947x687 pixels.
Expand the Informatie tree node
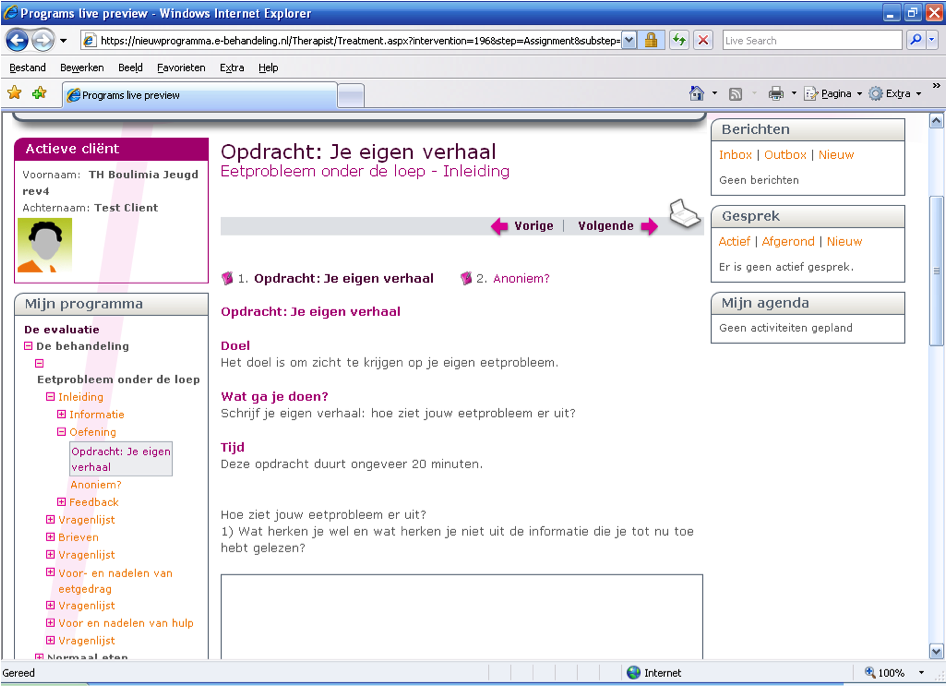(61, 415)
